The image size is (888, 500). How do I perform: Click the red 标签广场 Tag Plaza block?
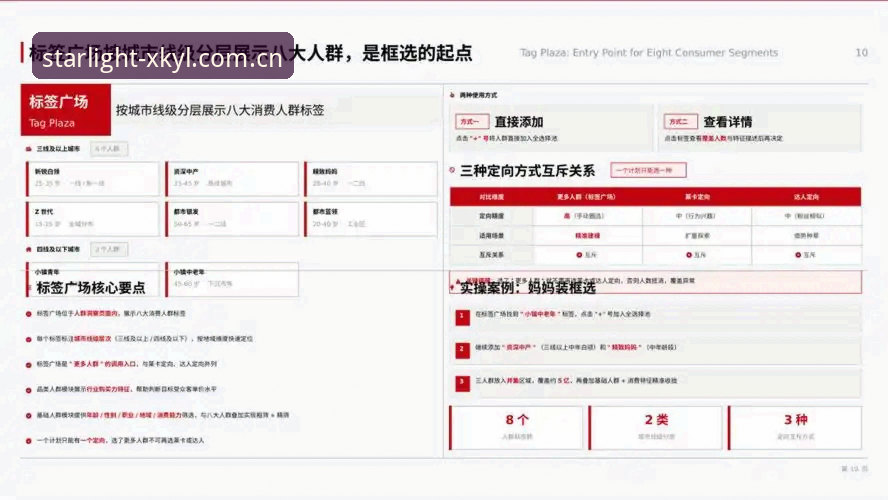(x=66, y=110)
